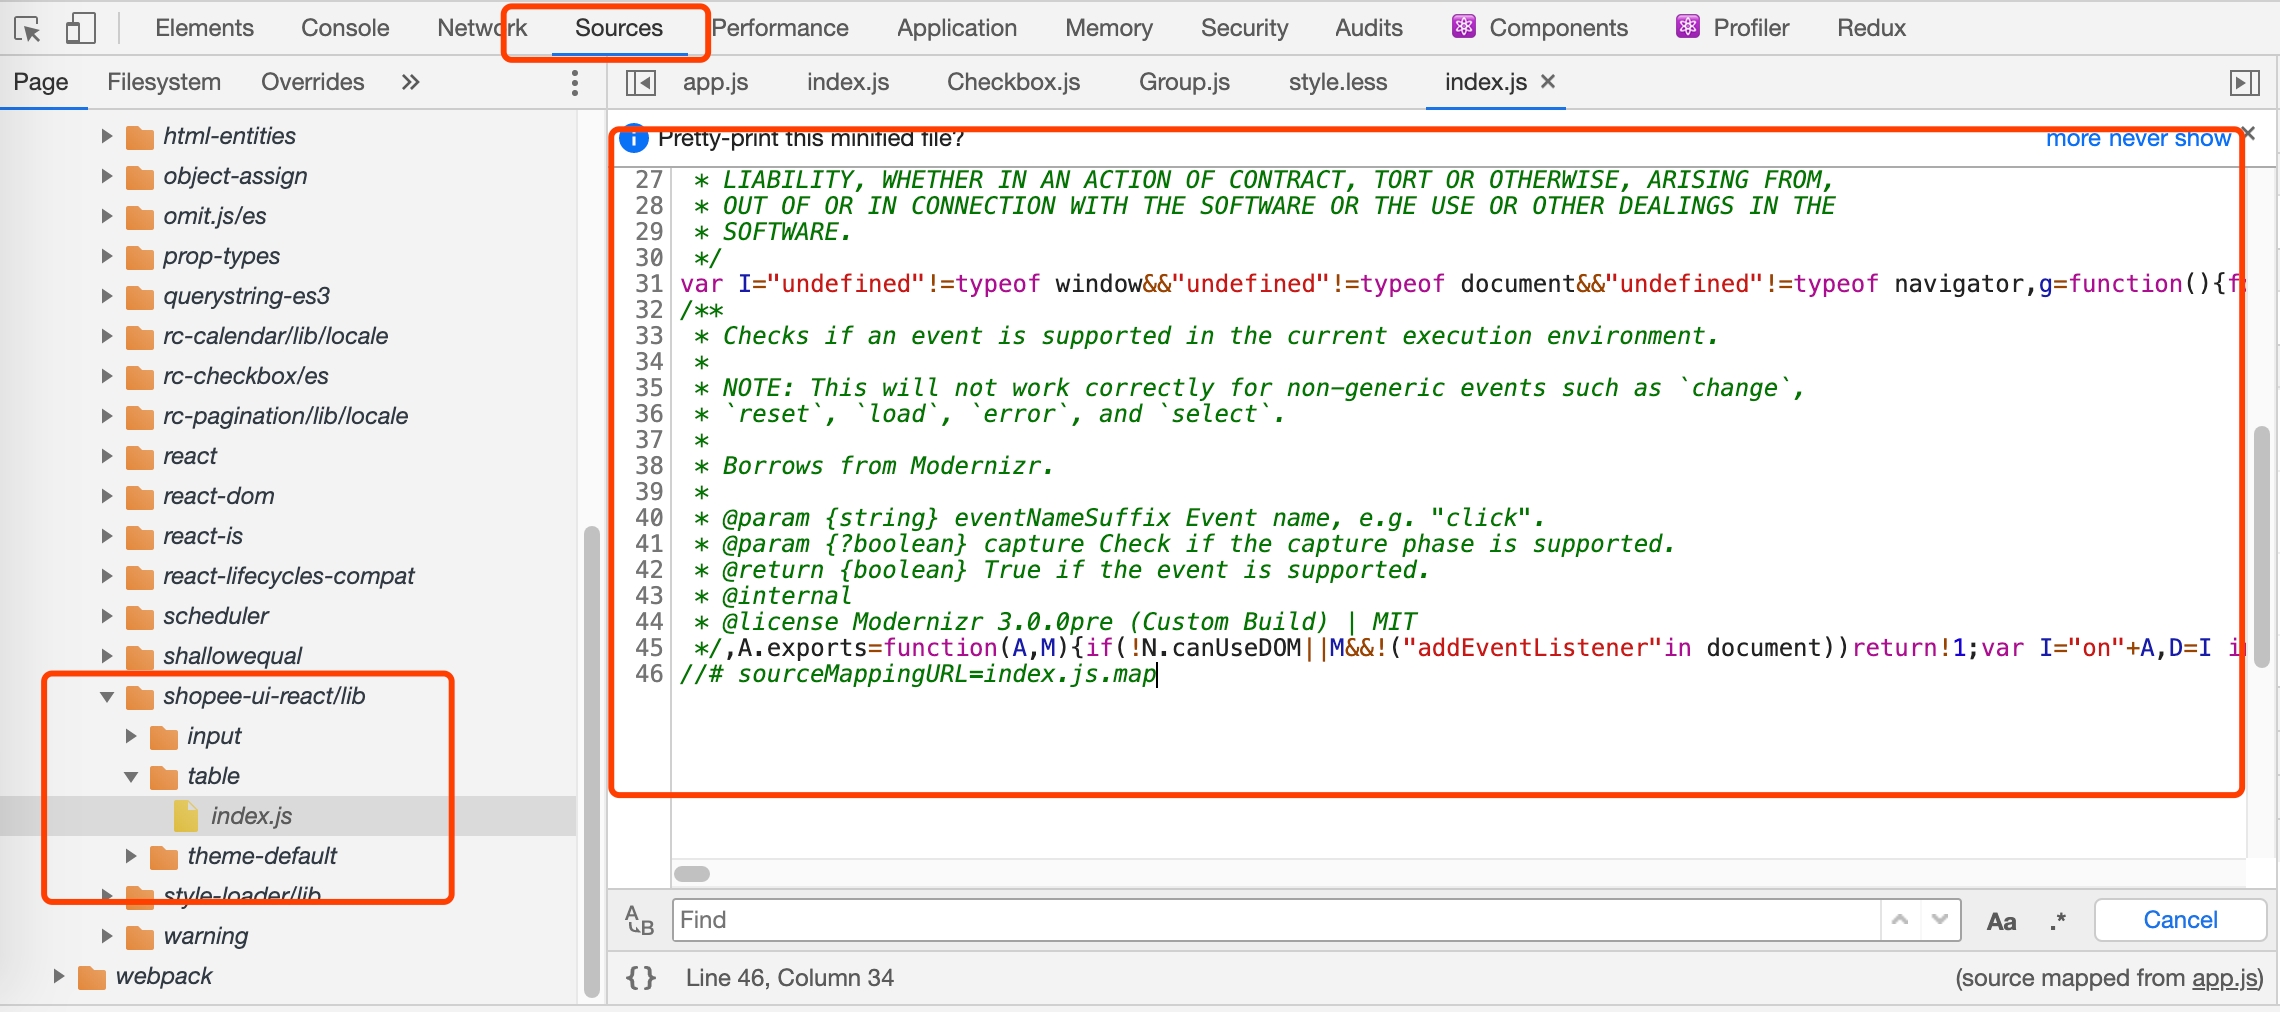Viewport: 2280px width, 1012px height.
Task: Activate the inspect element picker icon
Action: click(27, 29)
